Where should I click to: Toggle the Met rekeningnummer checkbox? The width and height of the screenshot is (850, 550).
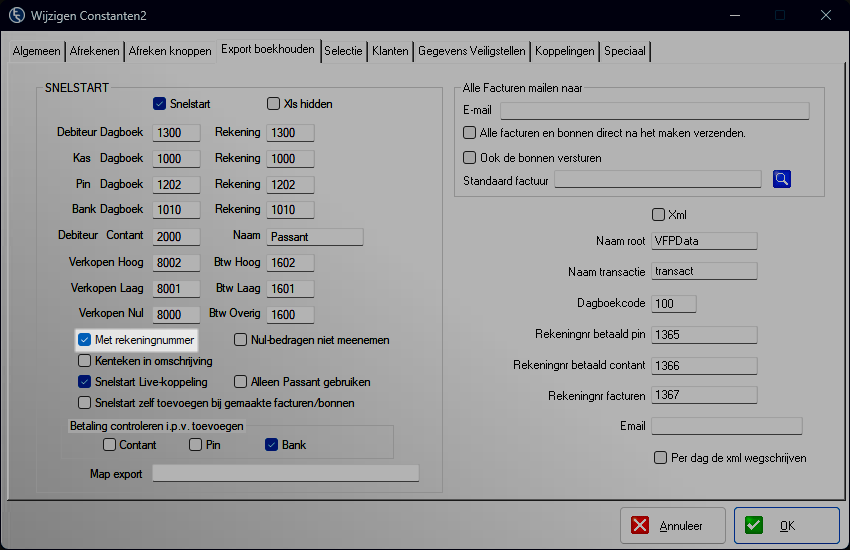85,340
